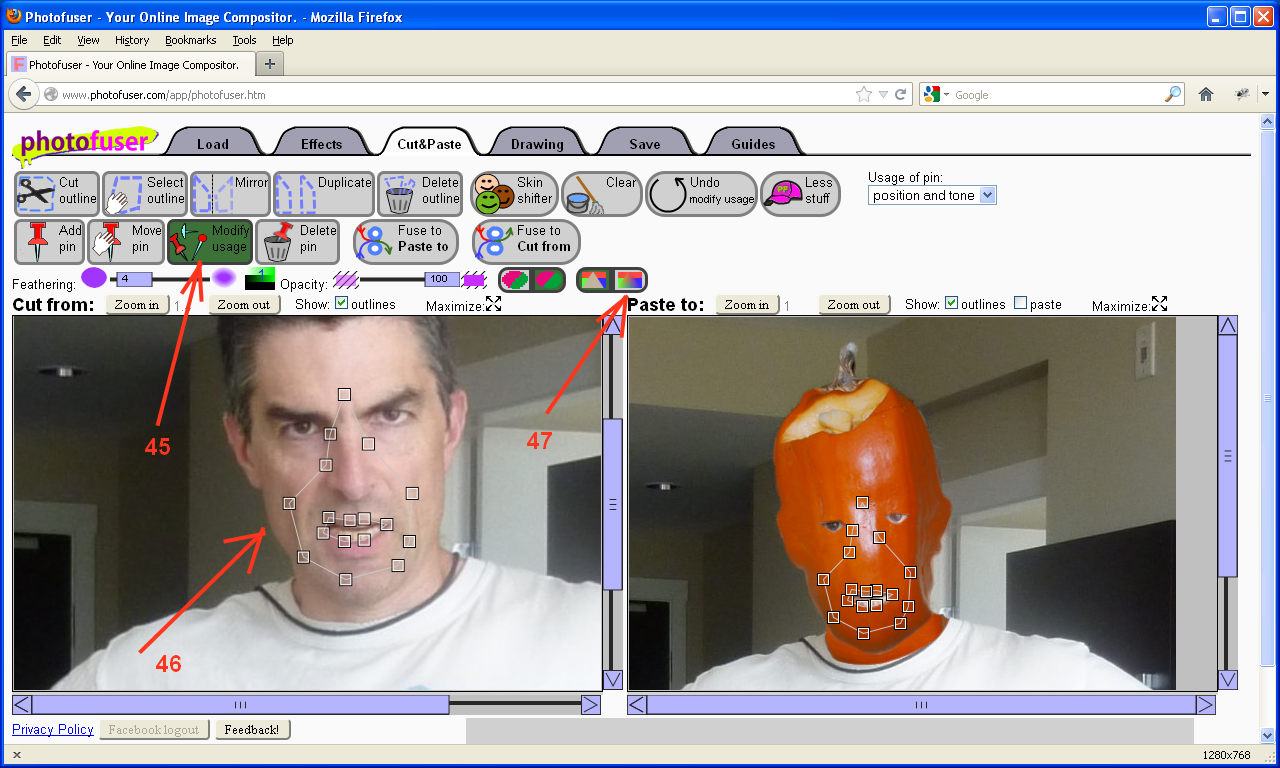1280x768 pixels.
Task: Click Zoom in for Cut from
Action: (137, 304)
